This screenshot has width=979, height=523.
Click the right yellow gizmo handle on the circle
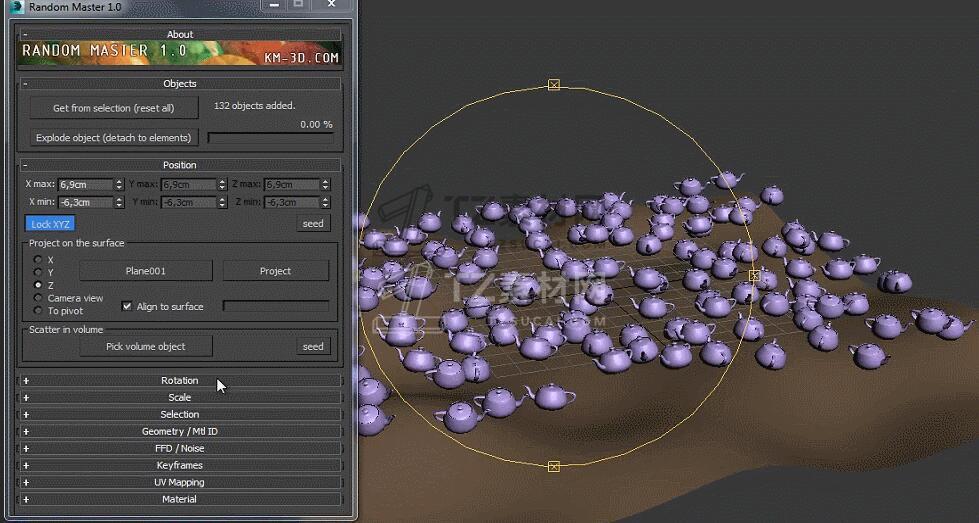tap(754, 275)
